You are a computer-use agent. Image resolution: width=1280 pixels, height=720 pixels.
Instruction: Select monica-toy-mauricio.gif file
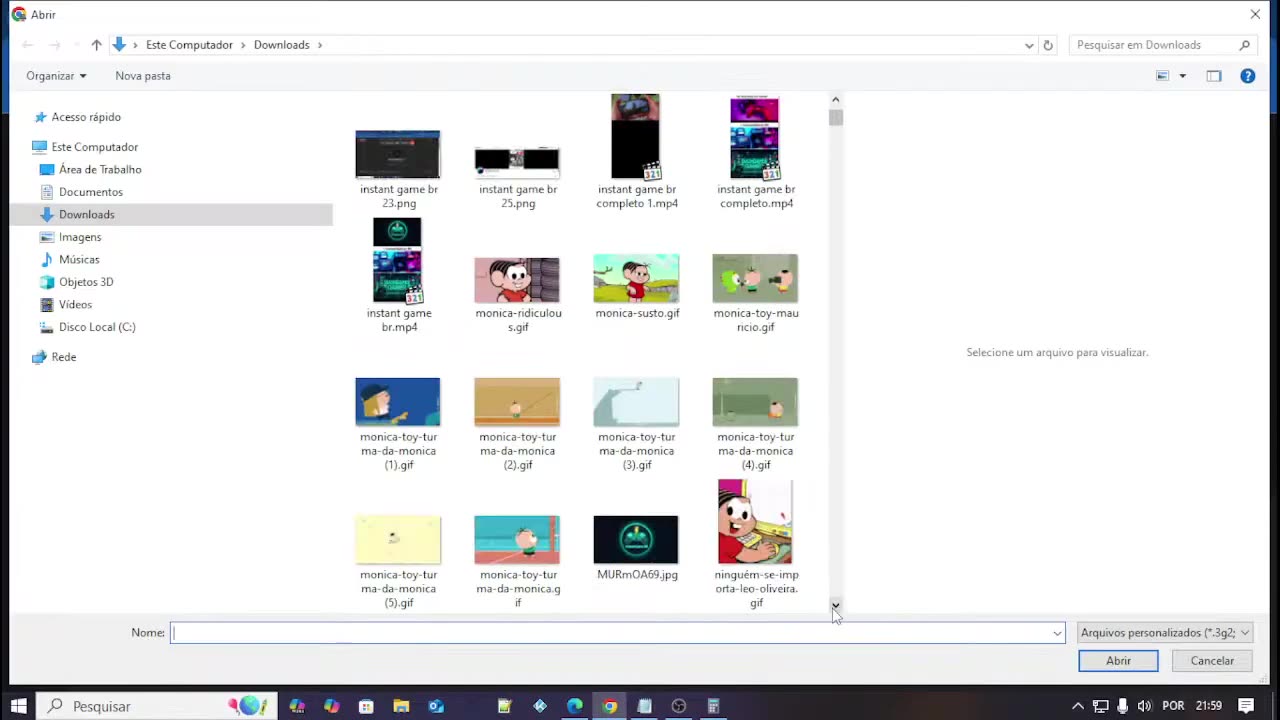click(x=755, y=293)
